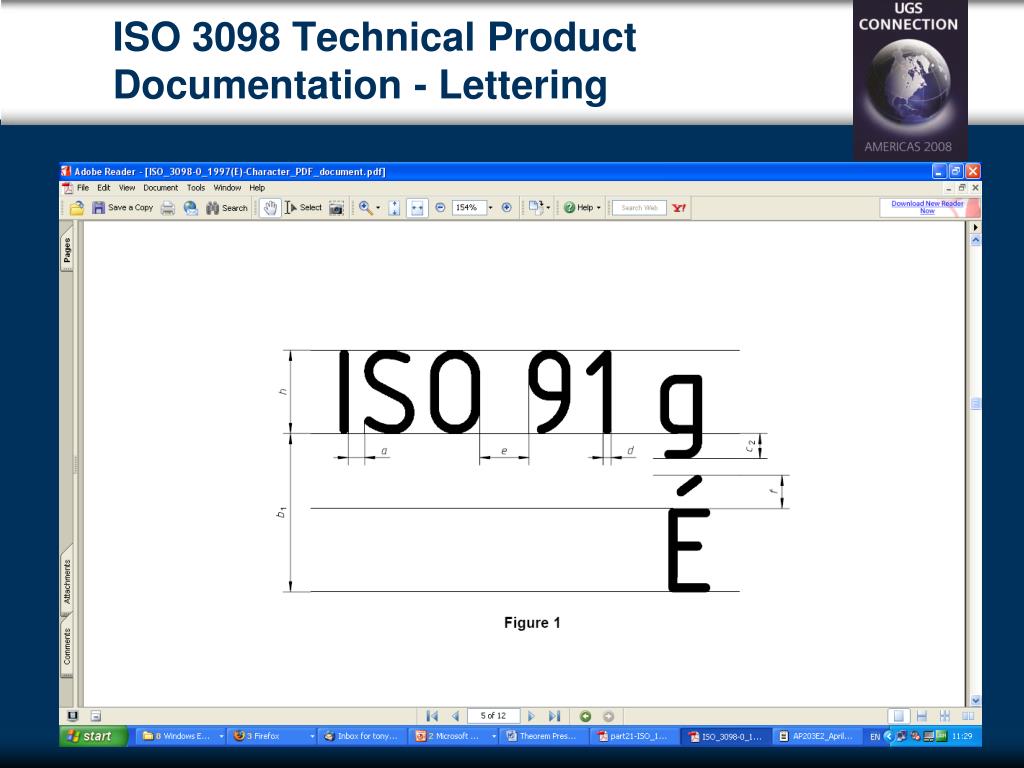This screenshot has width=1024, height=768.
Task: Select Facing pages layout icon
Action: point(968,716)
